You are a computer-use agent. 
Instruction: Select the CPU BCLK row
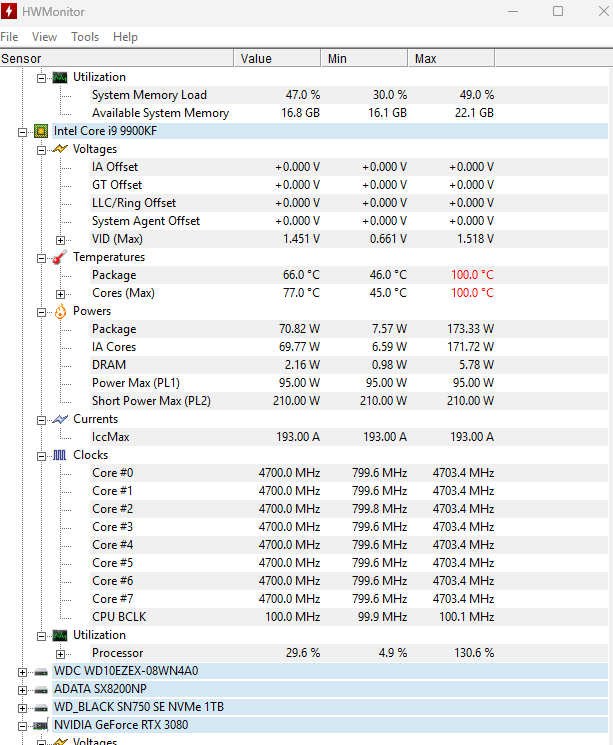[349, 617]
